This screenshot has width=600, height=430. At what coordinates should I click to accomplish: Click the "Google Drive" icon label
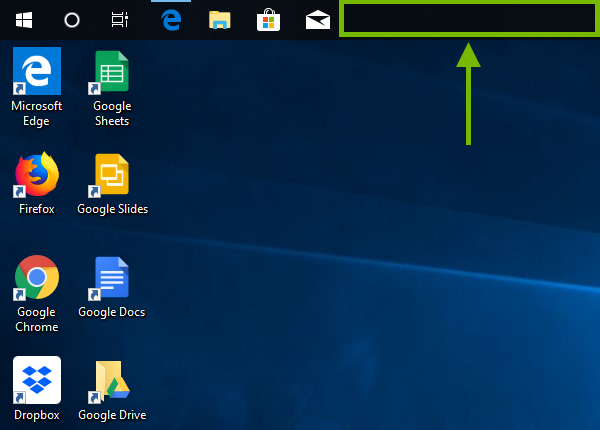click(112, 415)
